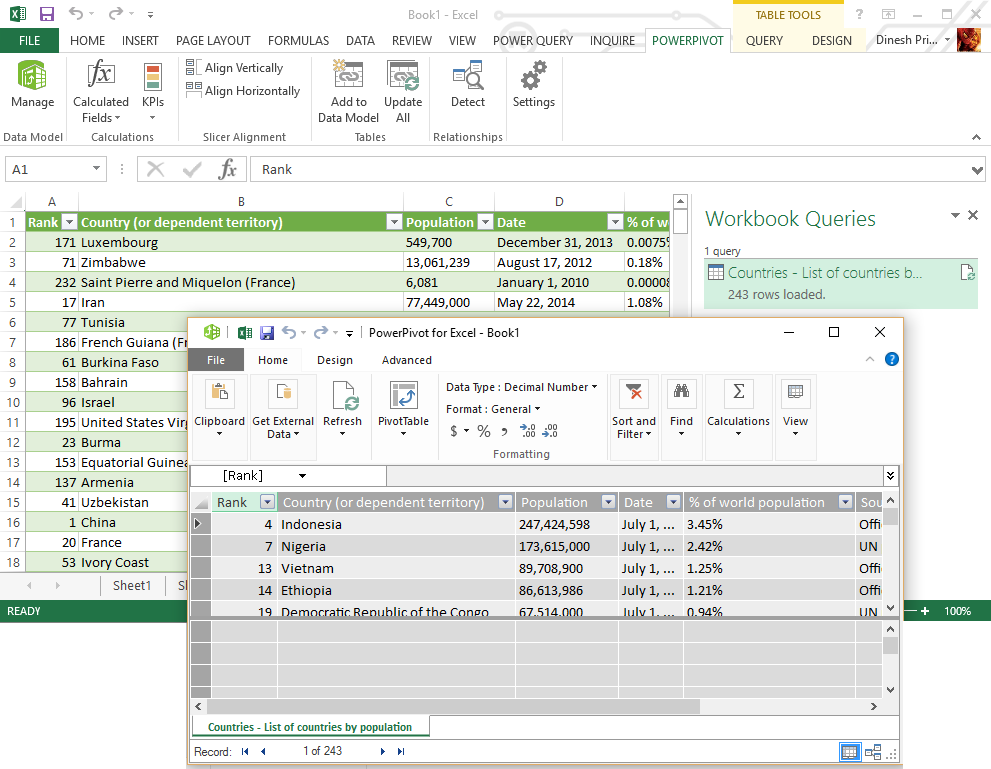Image resolution: width=991 pixels, height=769 pixels.
Task: Click Align Vertically slicer option
Action: coord(235,68)
